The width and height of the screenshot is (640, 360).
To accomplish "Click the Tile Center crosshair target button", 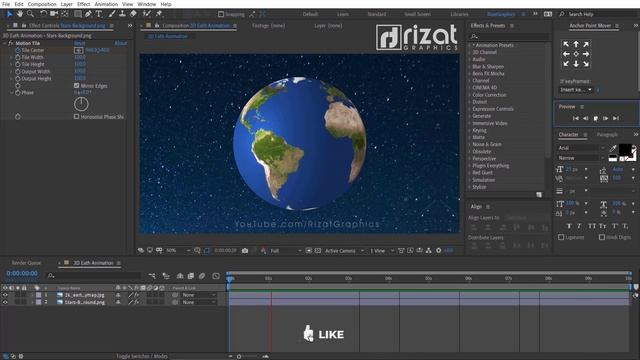I will (79, 50).
